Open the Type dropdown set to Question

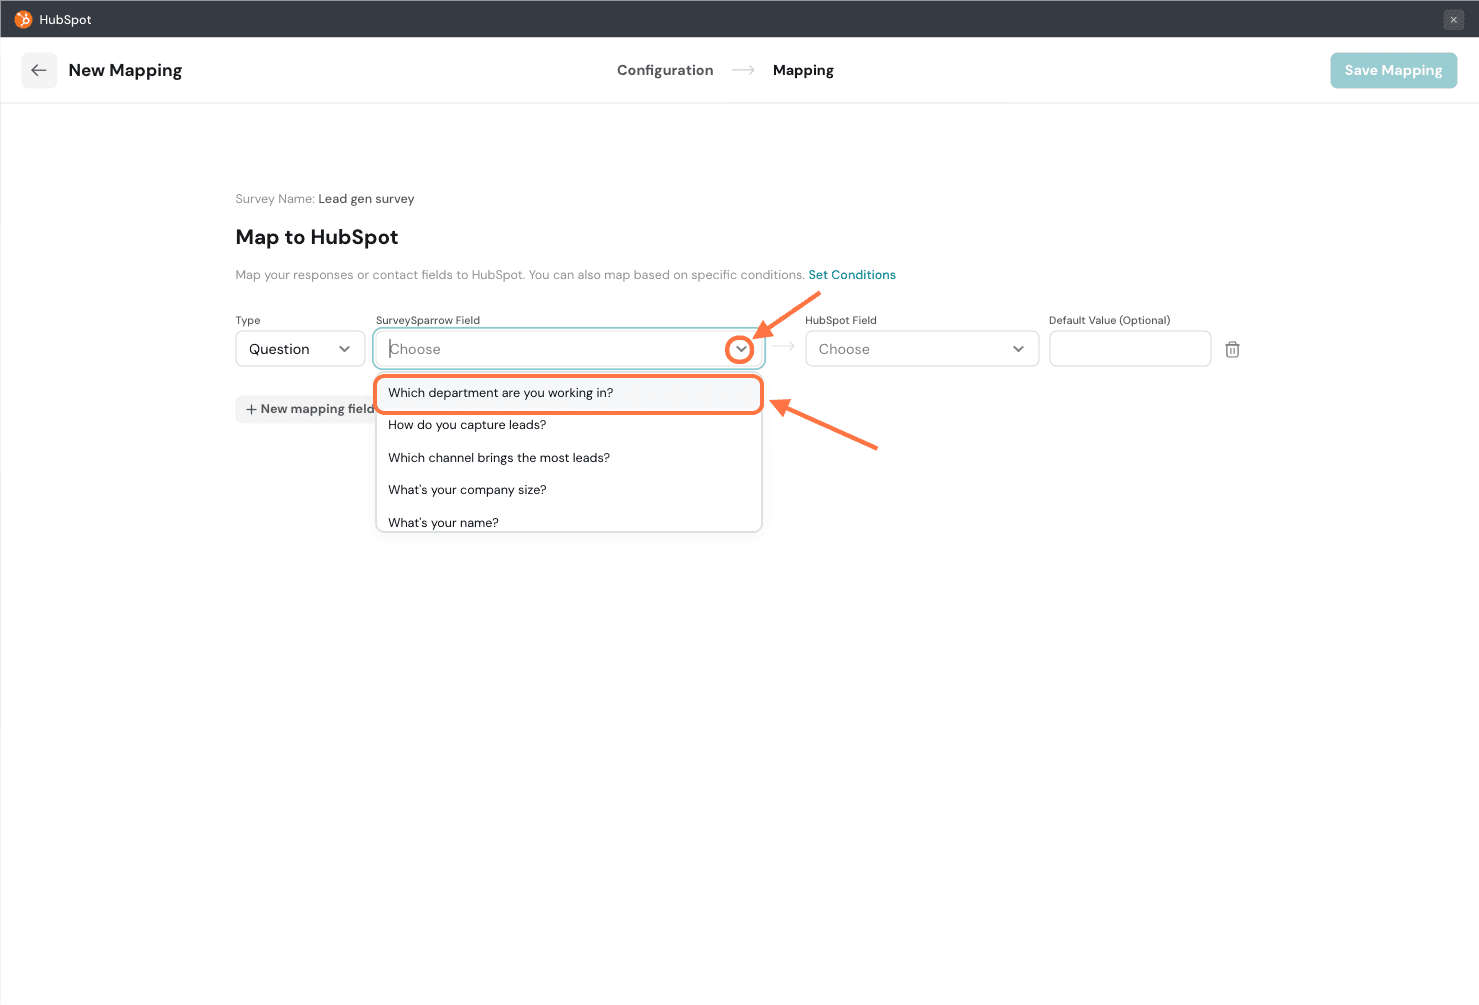click(x=300, y=349)
